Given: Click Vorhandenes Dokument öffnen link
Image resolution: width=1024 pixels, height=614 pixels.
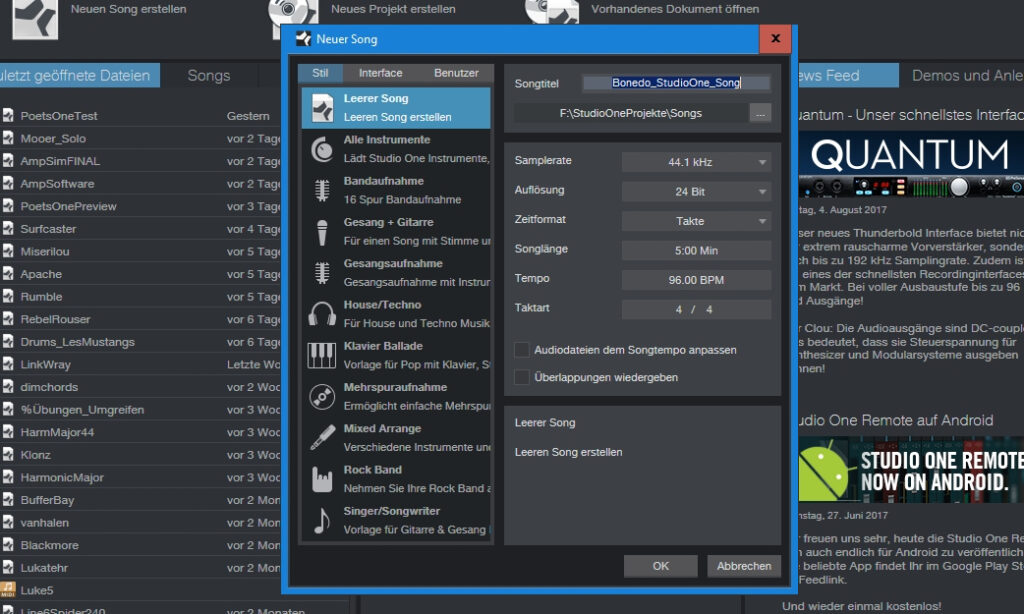Looking at the screenshot, I should (x=675, y=9).
